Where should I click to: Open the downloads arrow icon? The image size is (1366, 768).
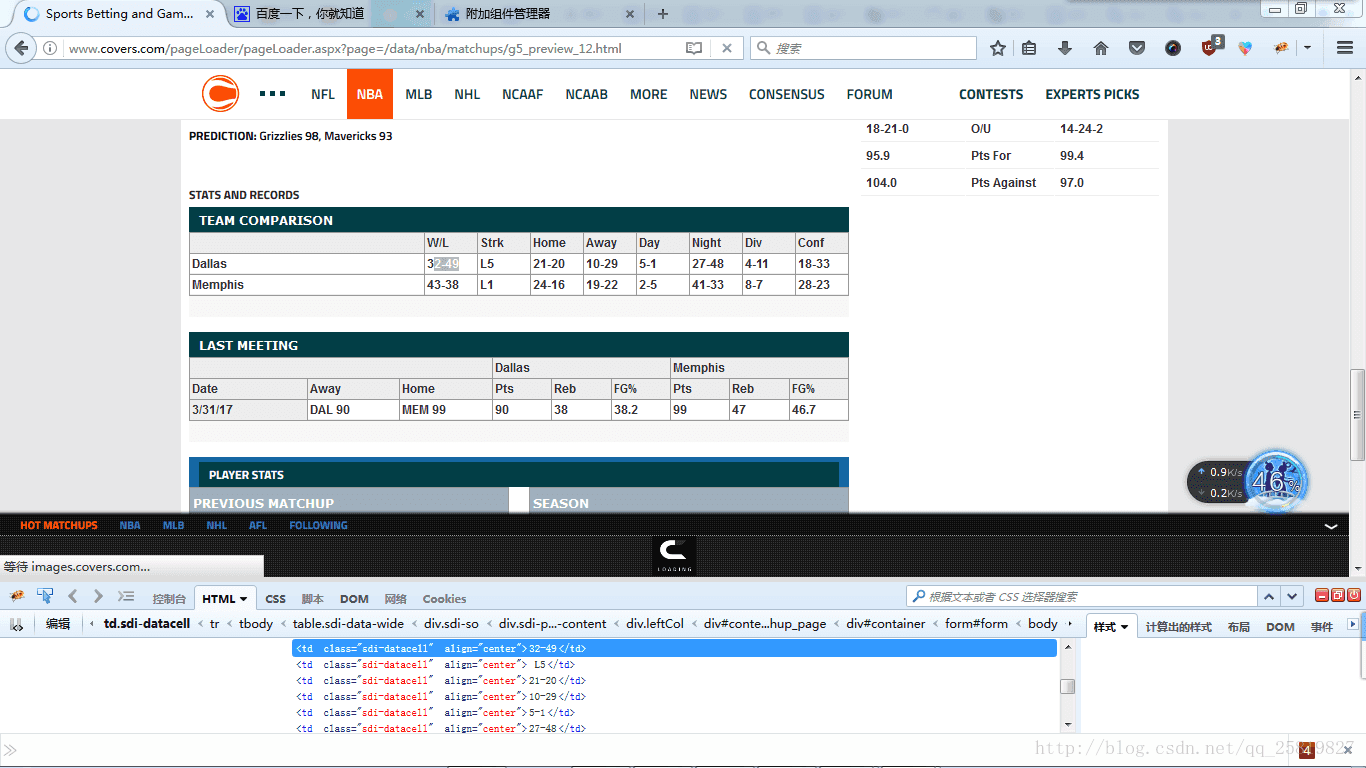1065,48
